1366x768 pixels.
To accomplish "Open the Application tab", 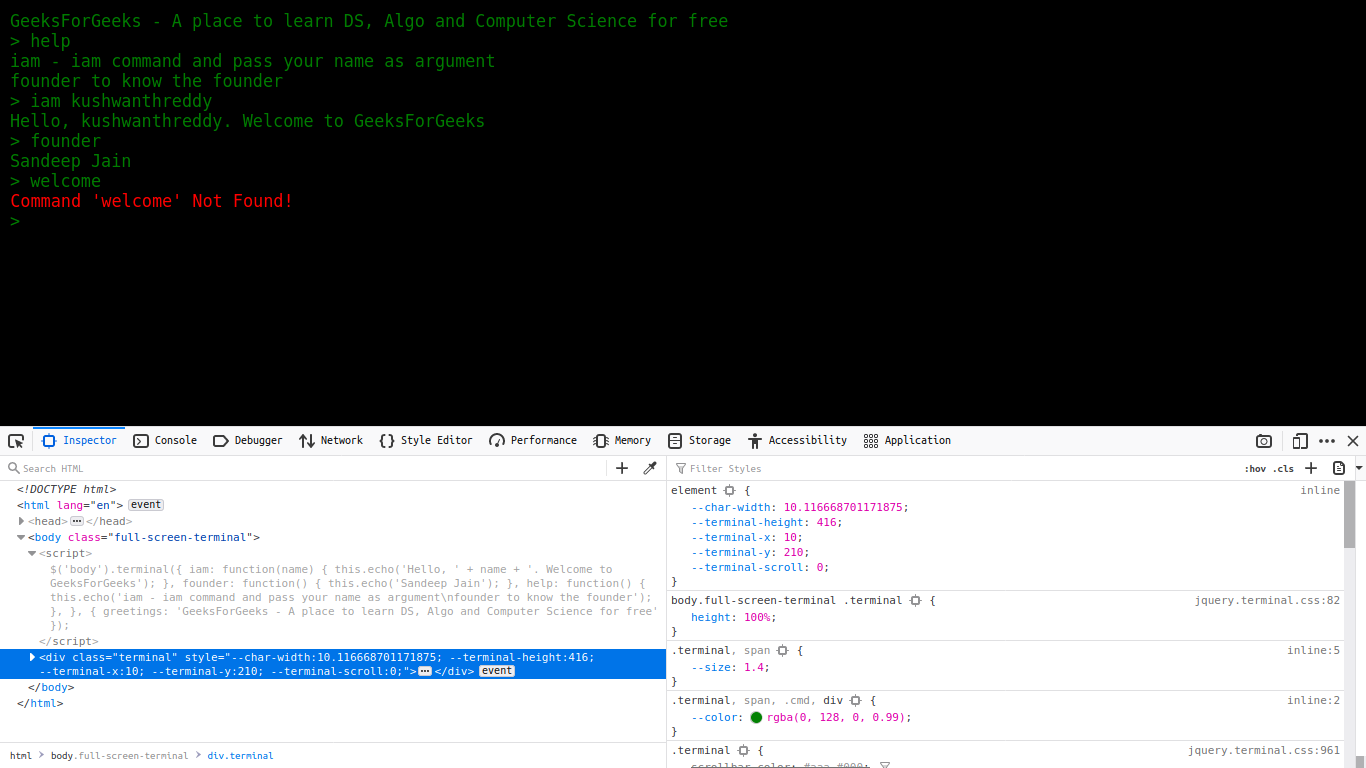I will click(907, 441).
